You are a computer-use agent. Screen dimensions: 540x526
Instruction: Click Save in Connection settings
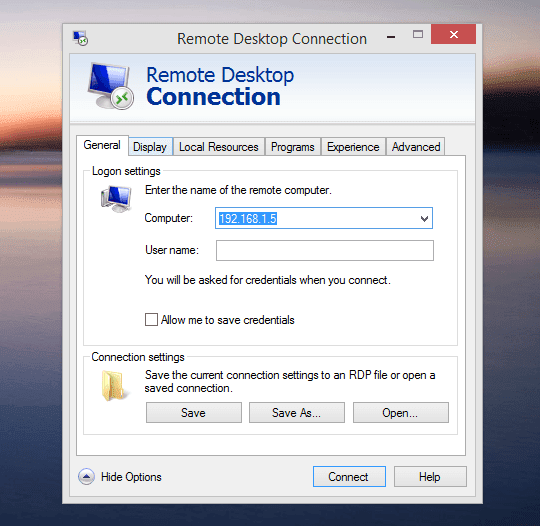click(194, 412)
